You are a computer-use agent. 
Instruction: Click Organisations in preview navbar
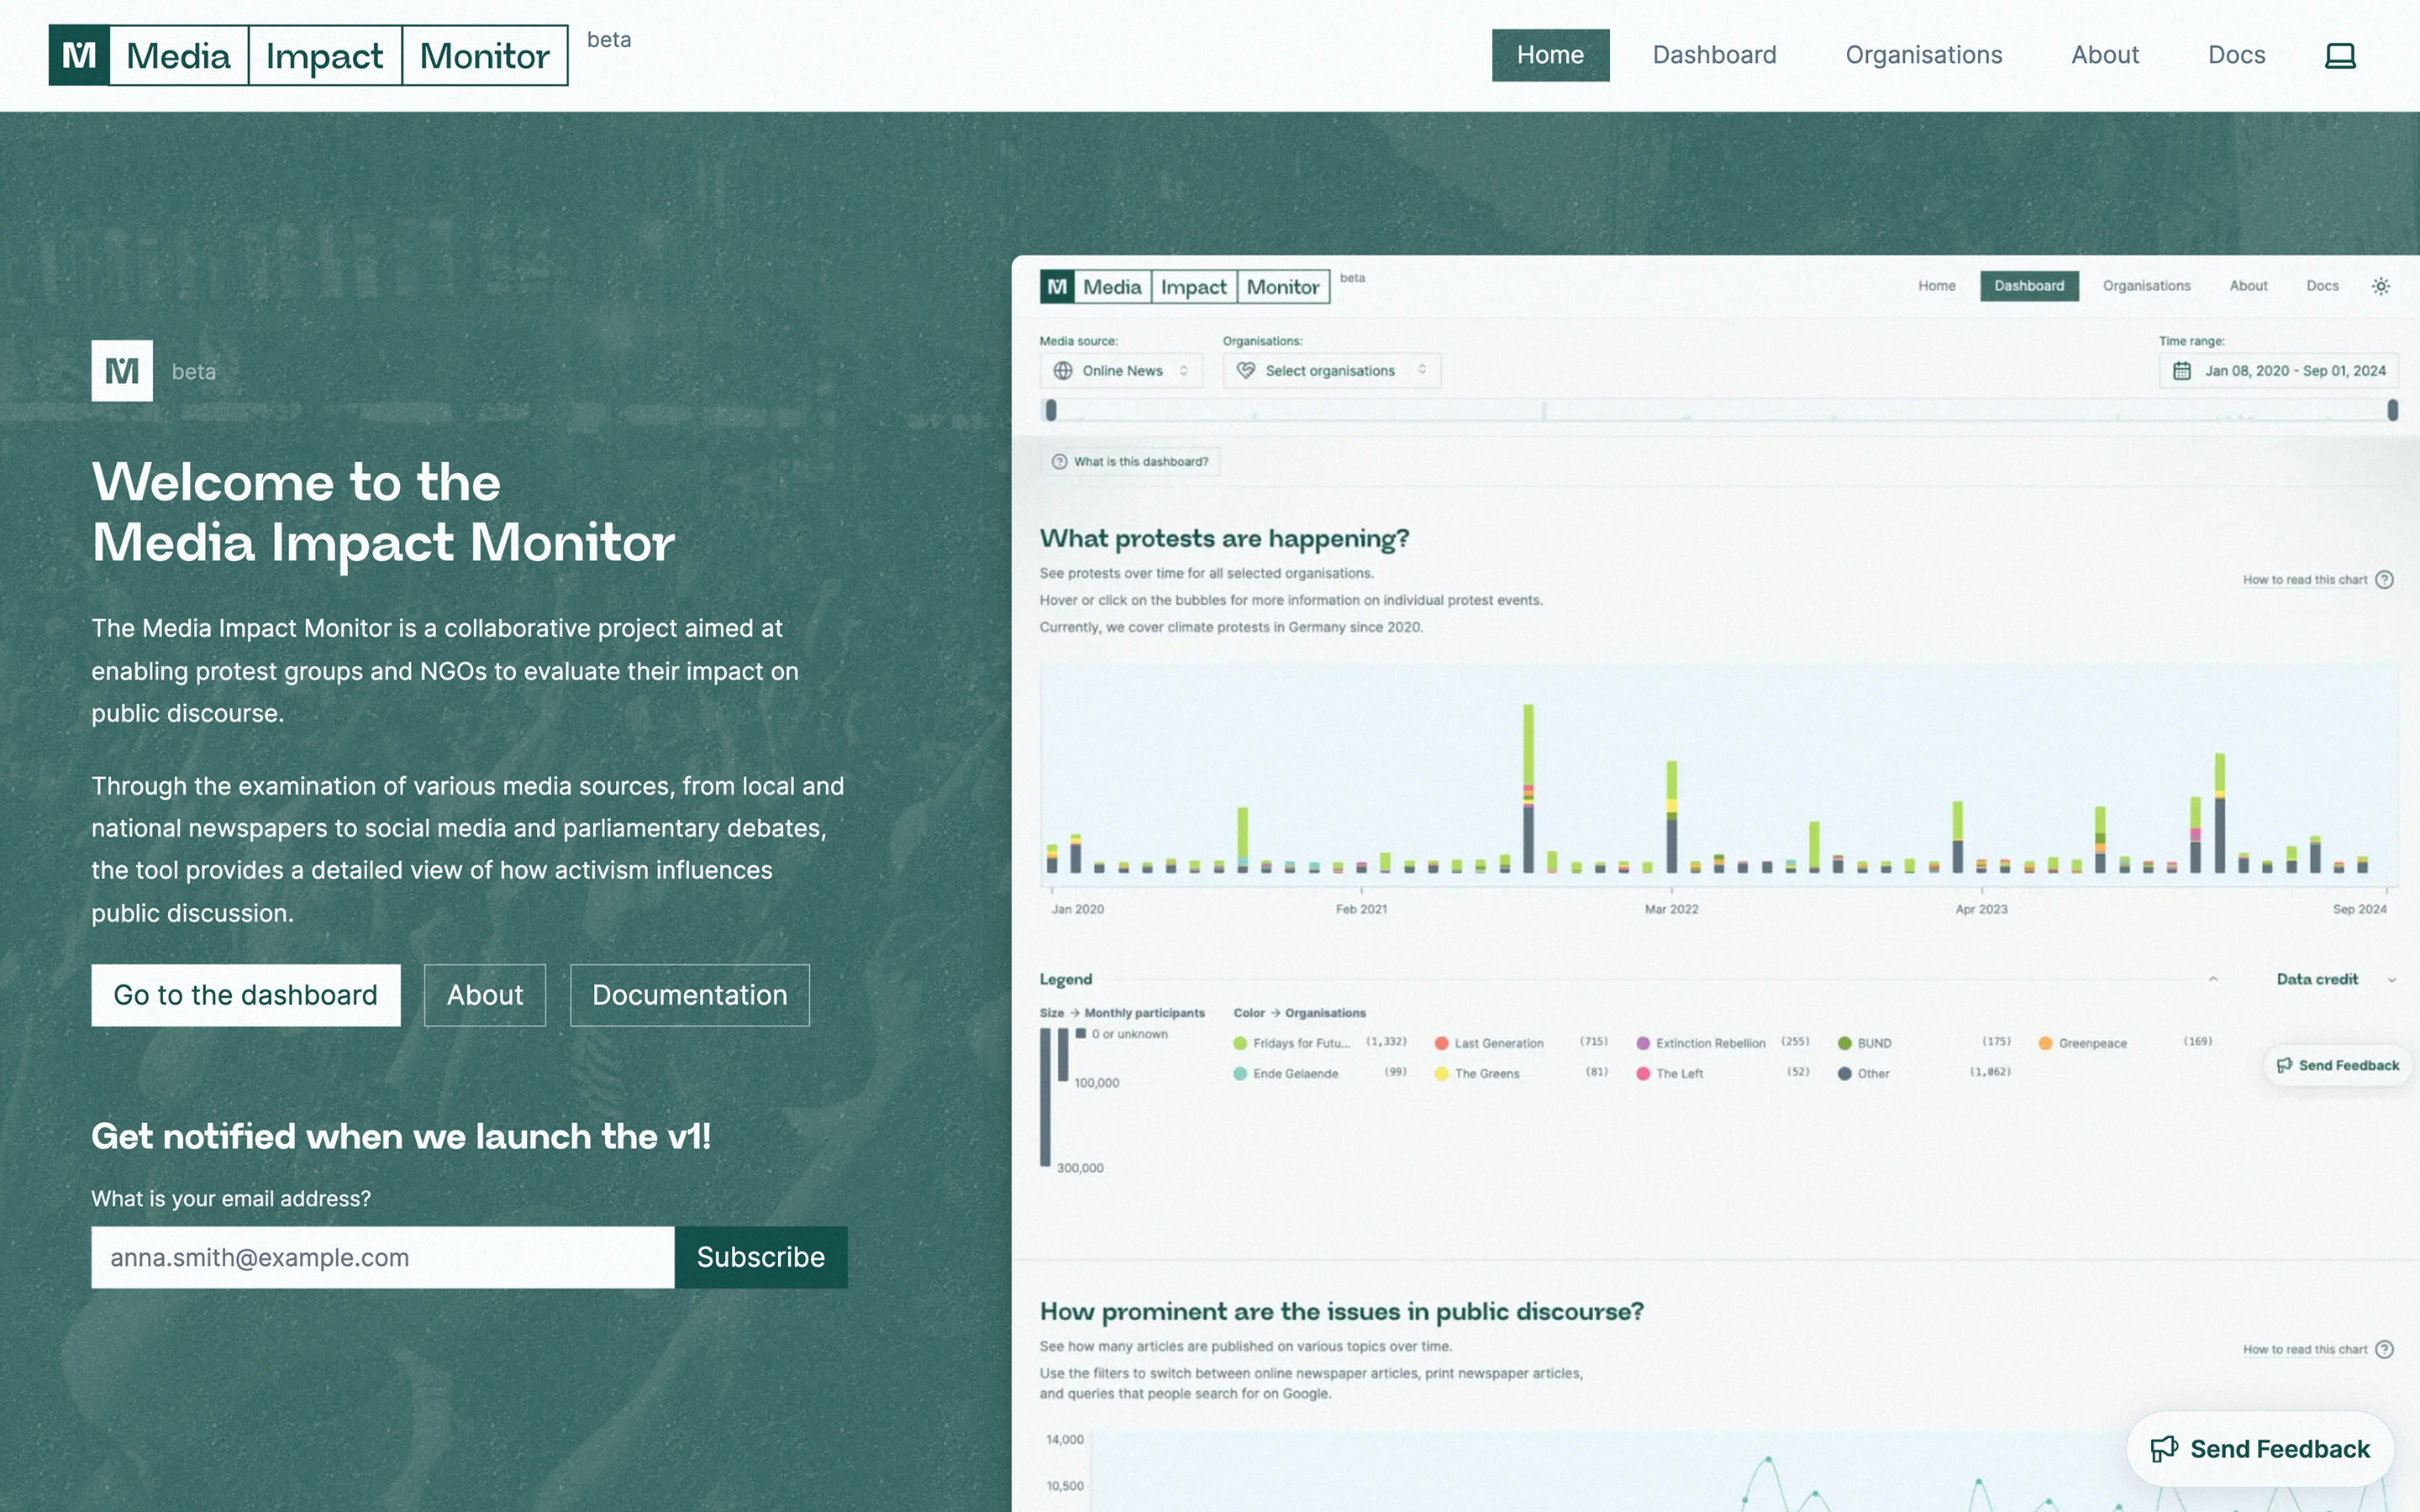tap(2146, 286)
